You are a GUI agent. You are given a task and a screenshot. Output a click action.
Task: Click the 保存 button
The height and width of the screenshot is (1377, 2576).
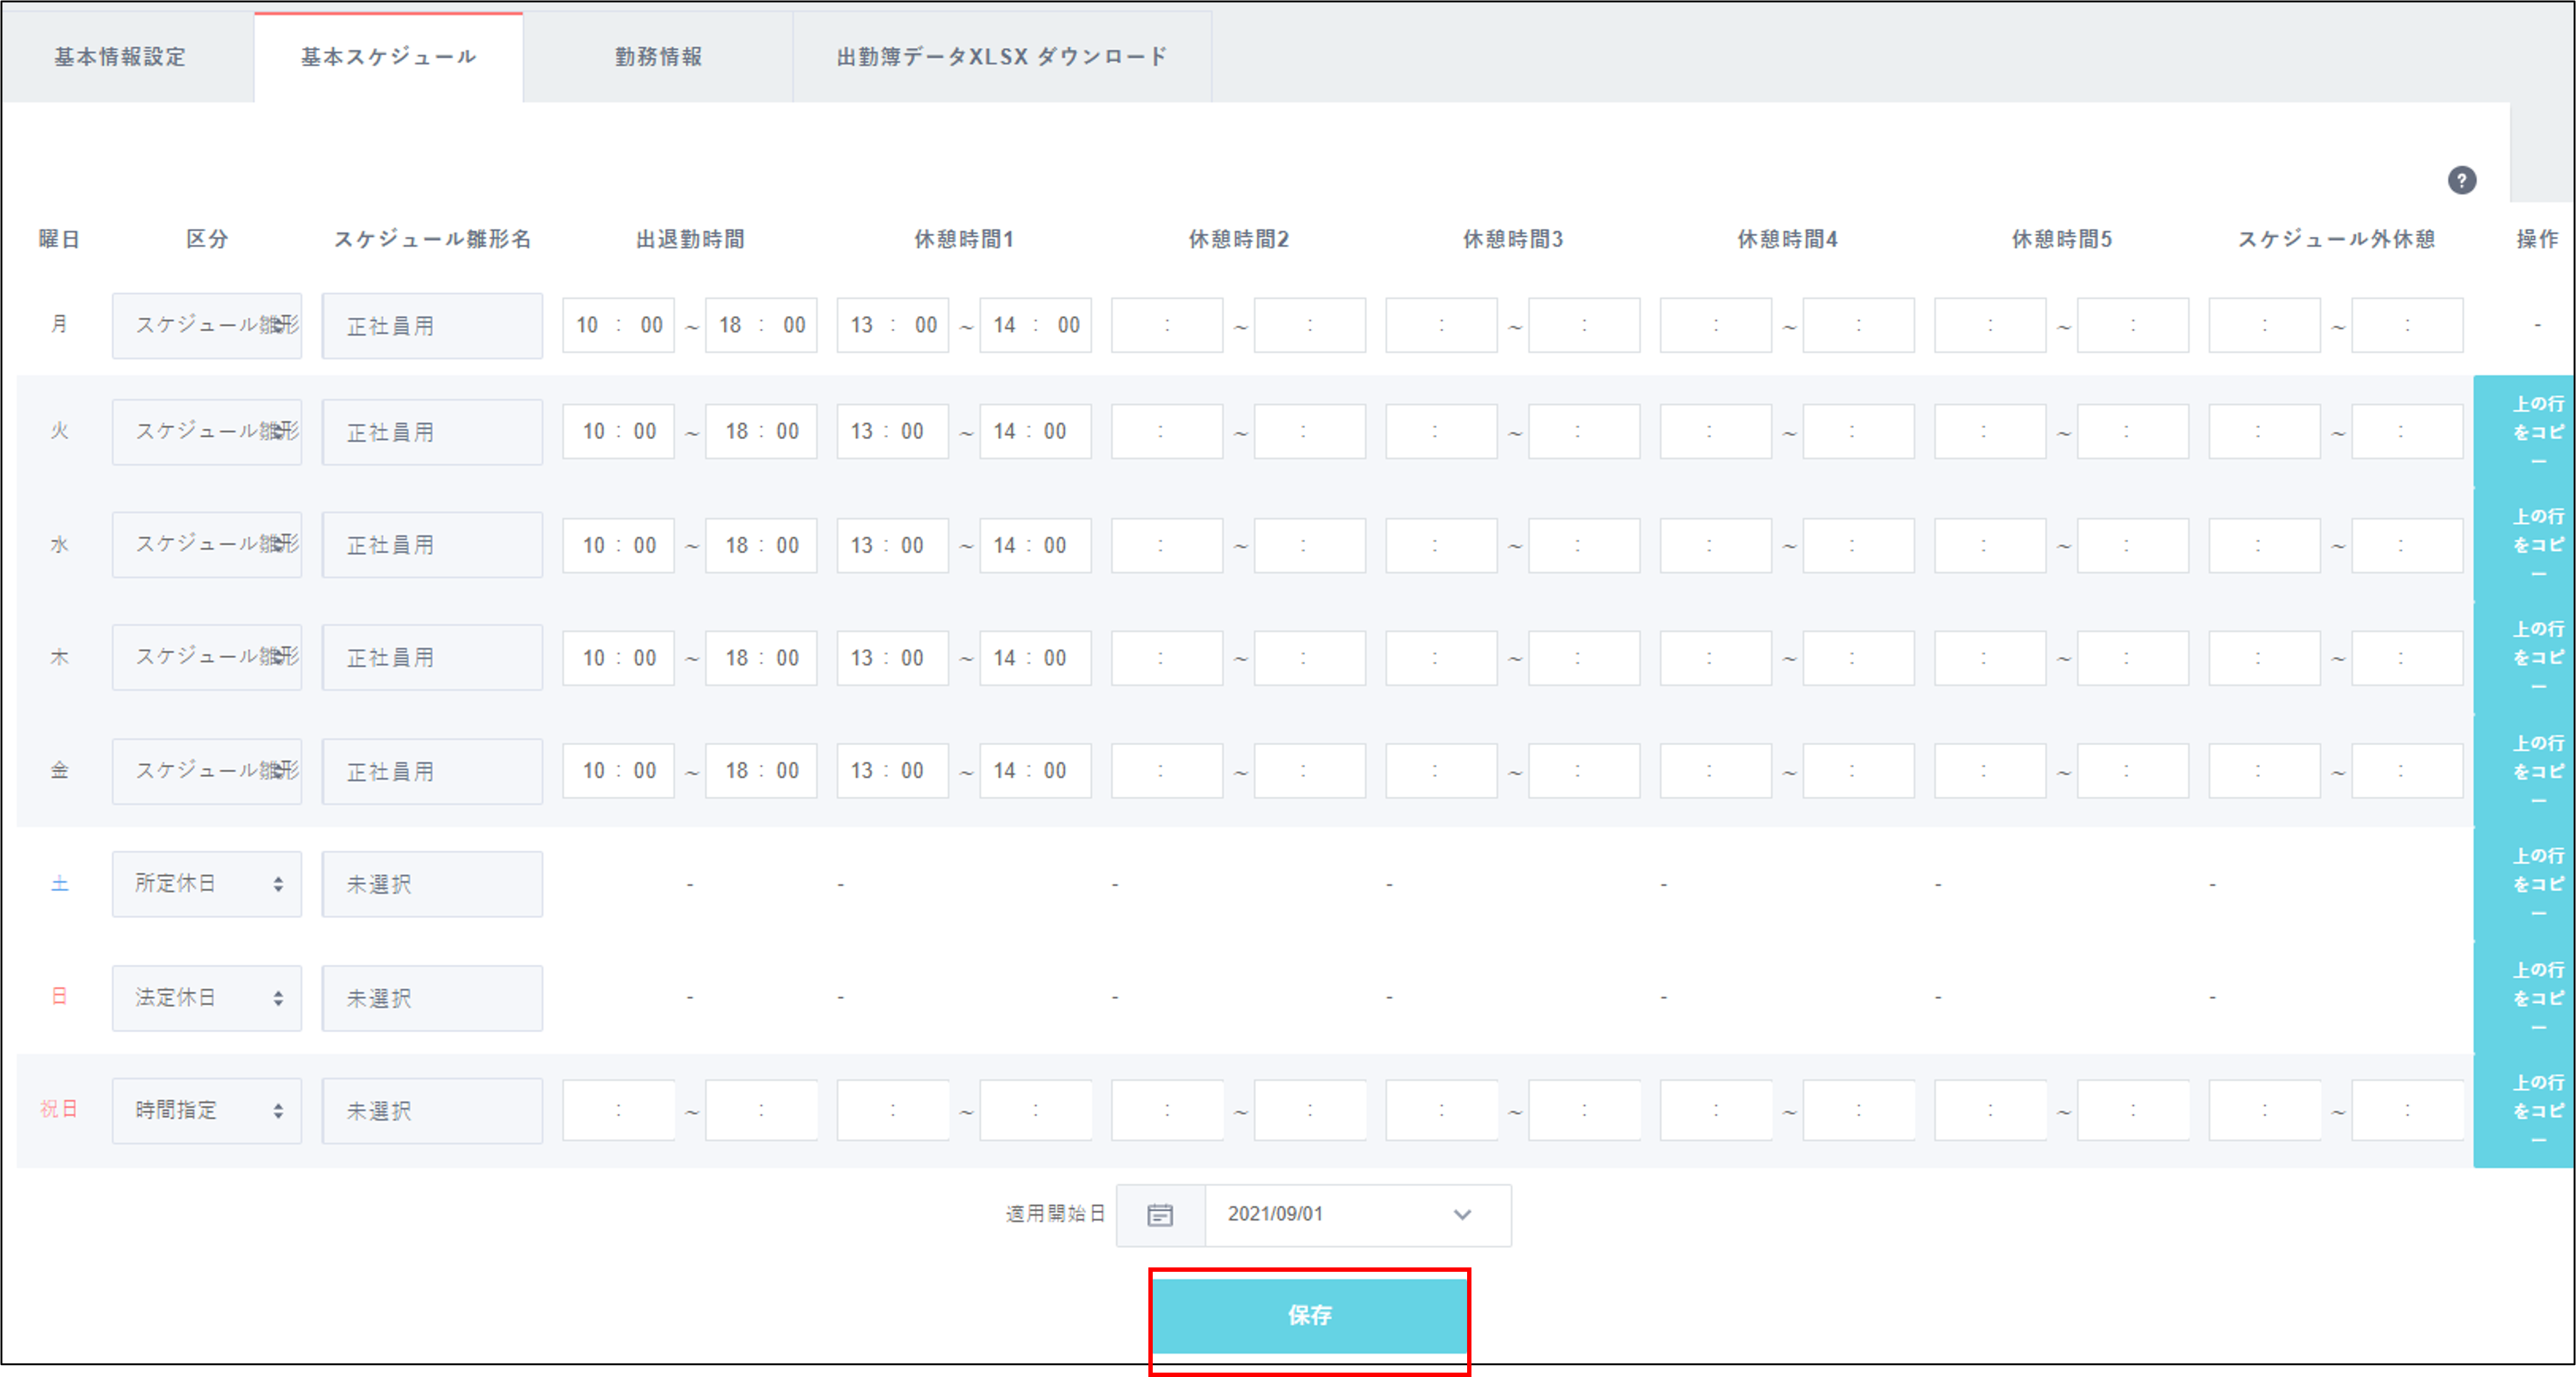pyautogui.click(x=1309, y=1315)
